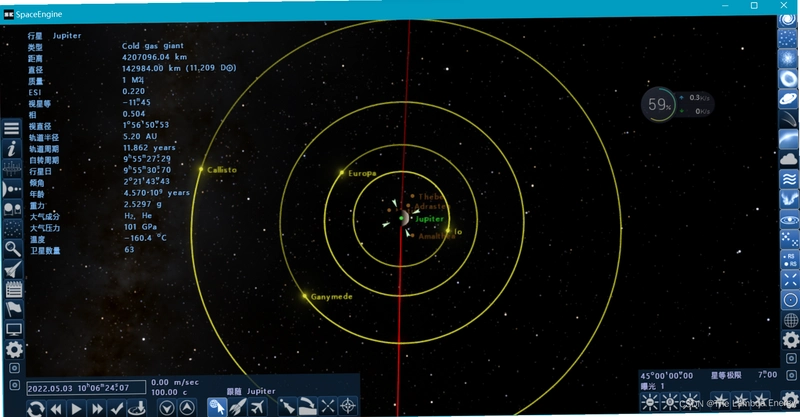Click the Callisto moon label
Viewport: 800px width, 417px height.
click(222, 170)
